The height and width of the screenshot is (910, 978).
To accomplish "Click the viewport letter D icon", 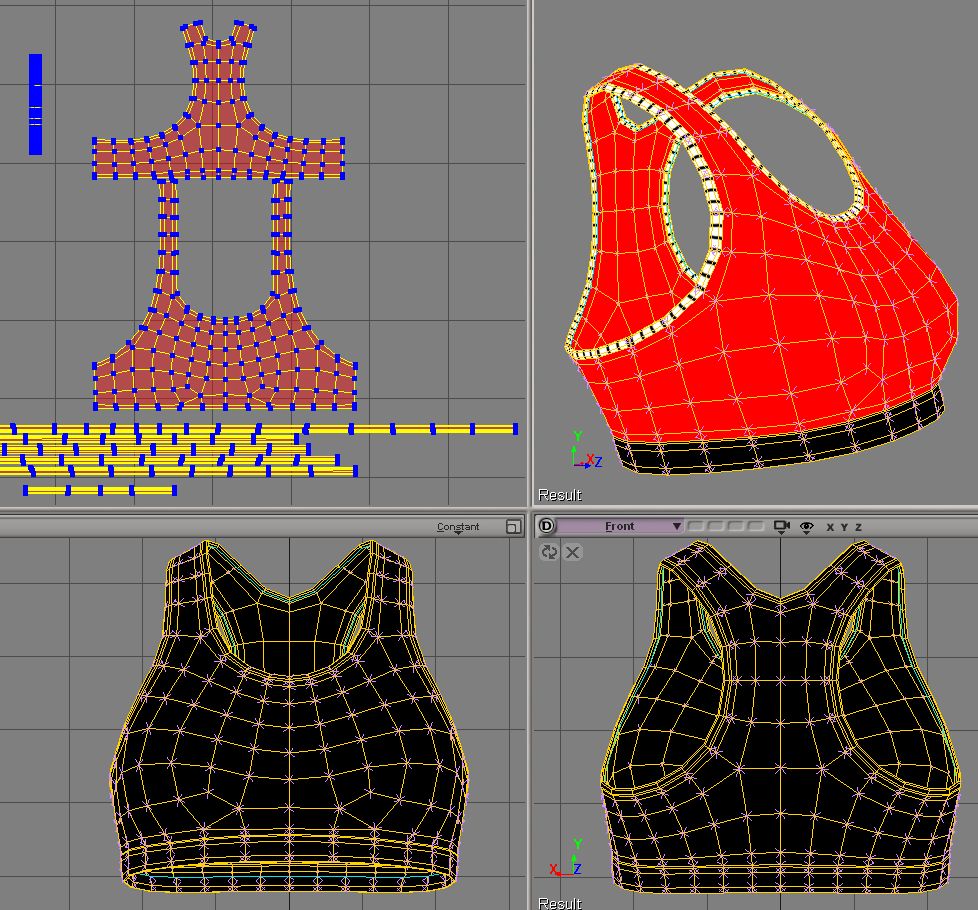I will pyautogui.click(x=547, y=526).
